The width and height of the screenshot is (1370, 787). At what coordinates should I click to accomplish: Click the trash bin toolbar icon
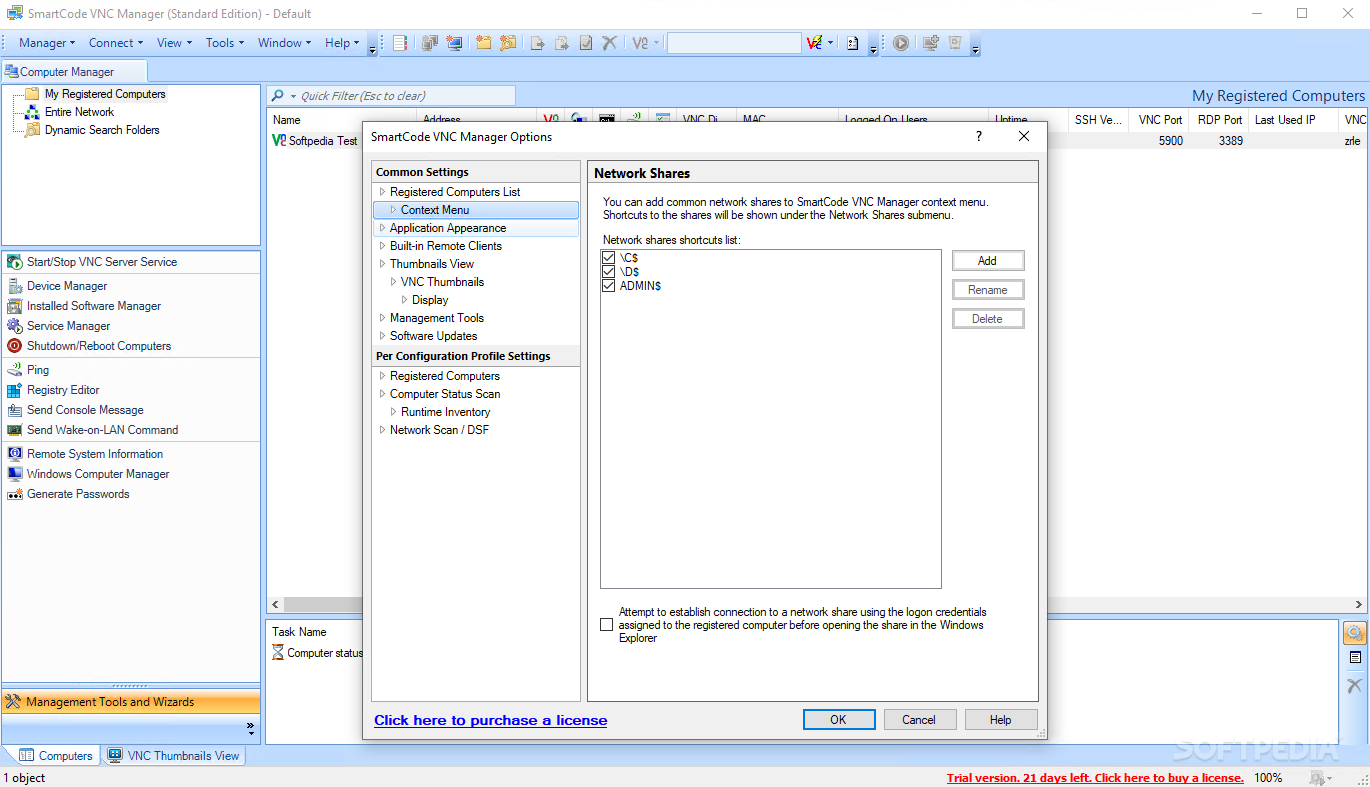point(955,43)
